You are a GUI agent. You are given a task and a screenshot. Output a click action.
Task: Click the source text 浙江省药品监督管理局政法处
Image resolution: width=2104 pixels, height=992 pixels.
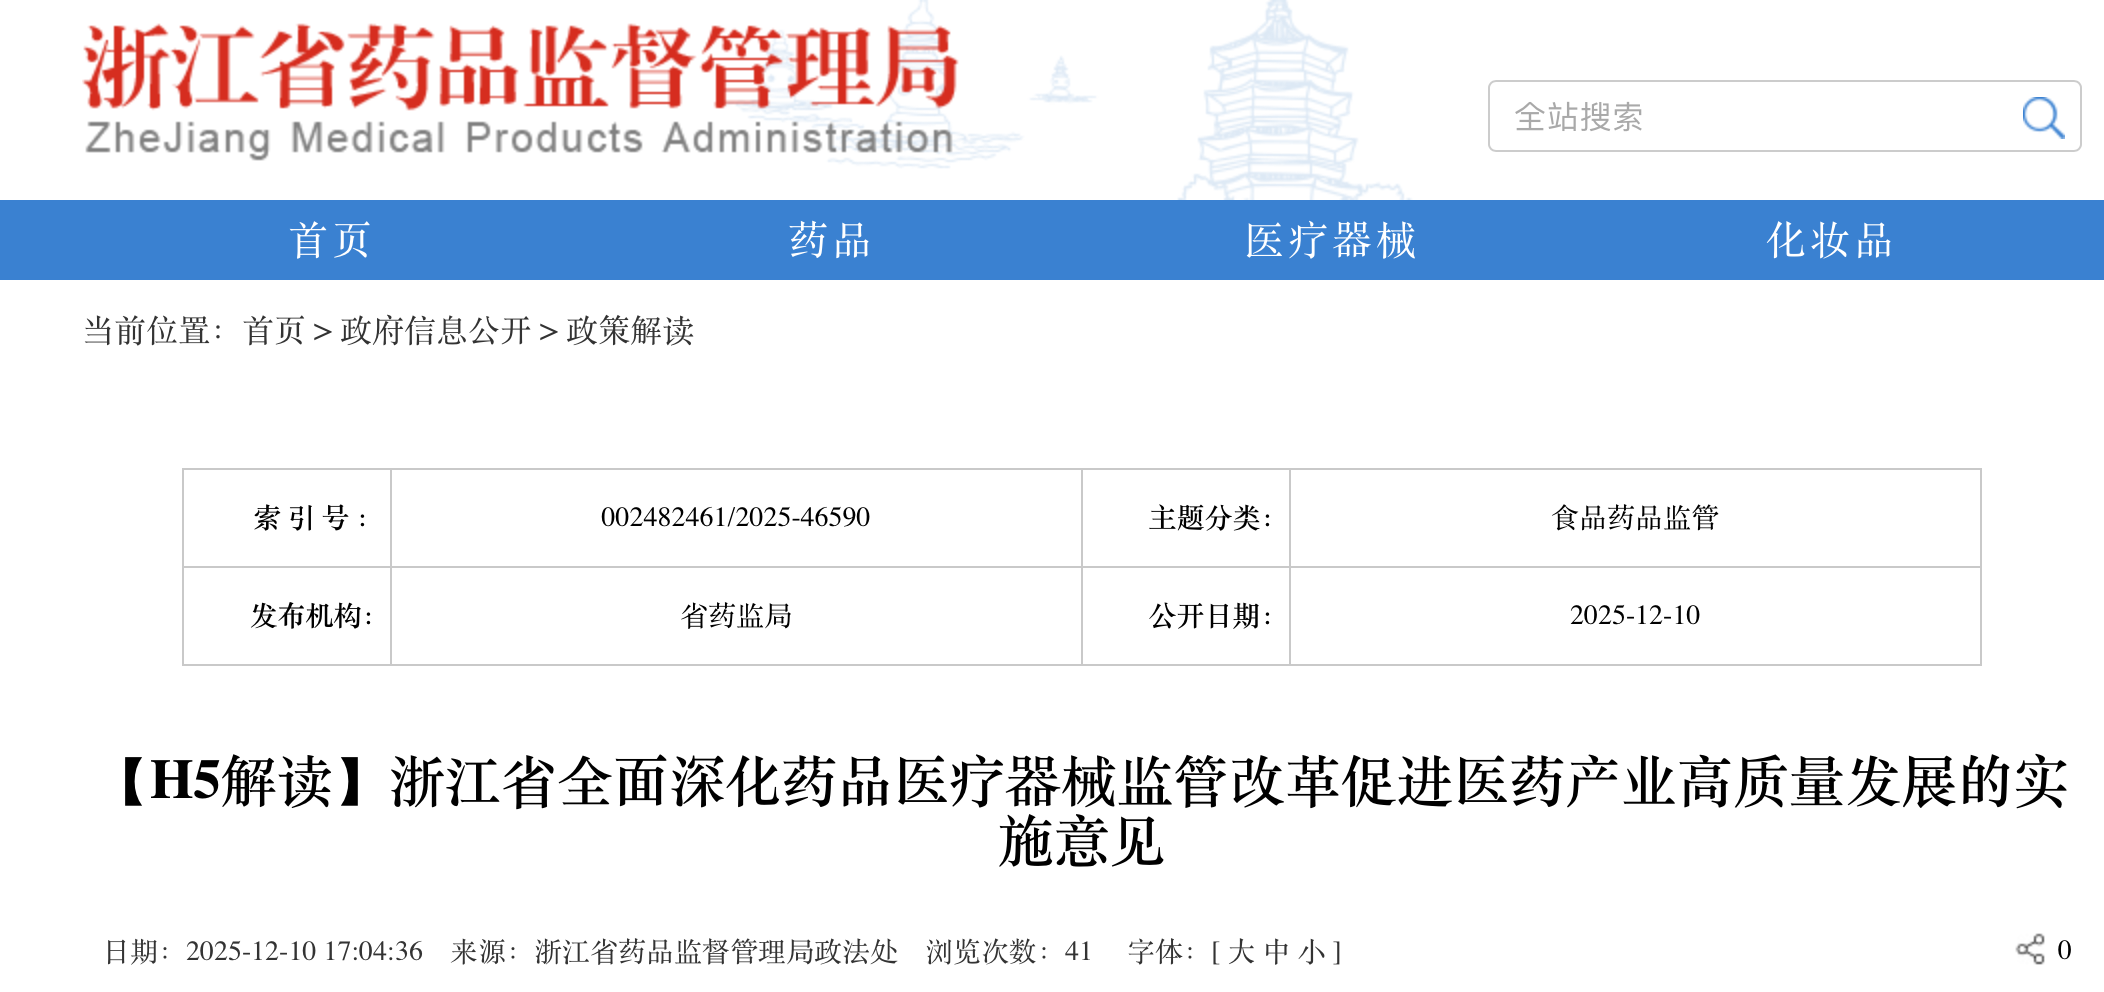click(x=716, y=951)
